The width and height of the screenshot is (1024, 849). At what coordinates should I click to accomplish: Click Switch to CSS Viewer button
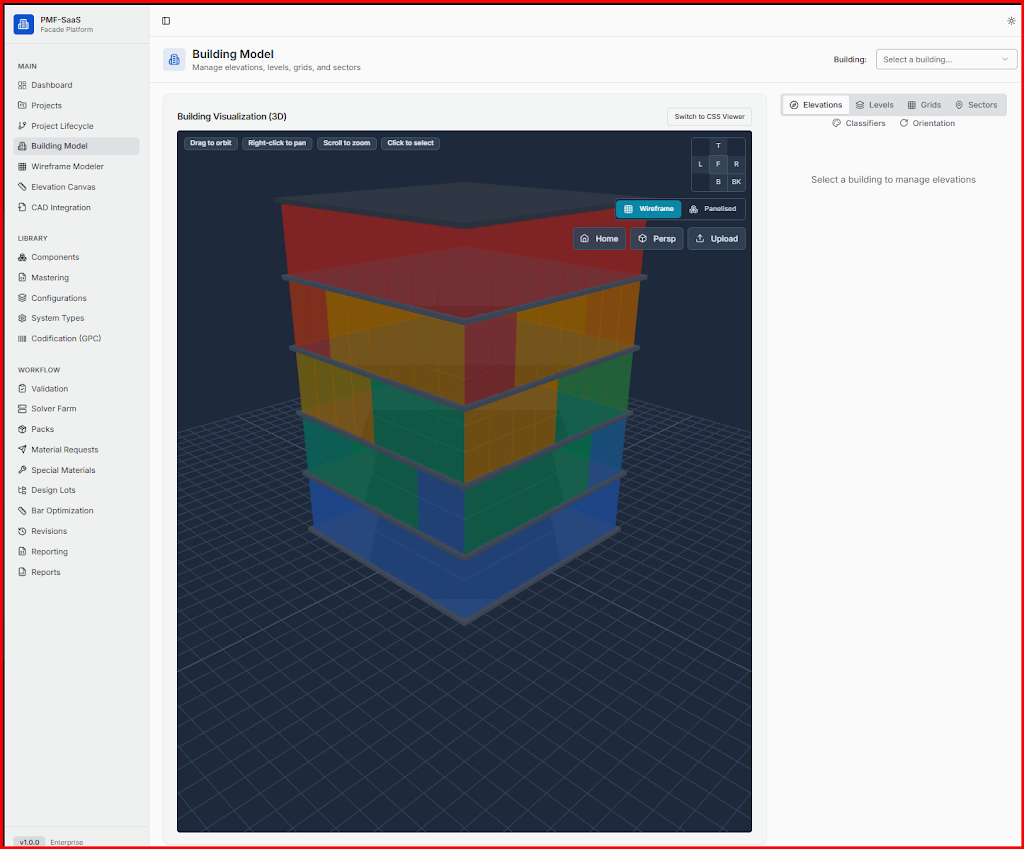coord(709,117)
